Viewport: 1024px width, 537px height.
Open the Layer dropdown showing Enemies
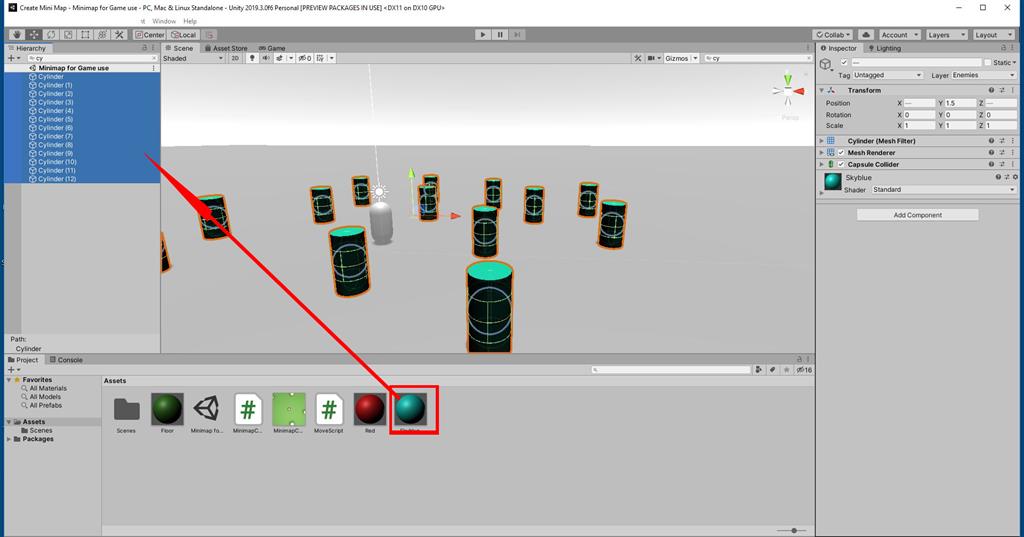[984, 75]
